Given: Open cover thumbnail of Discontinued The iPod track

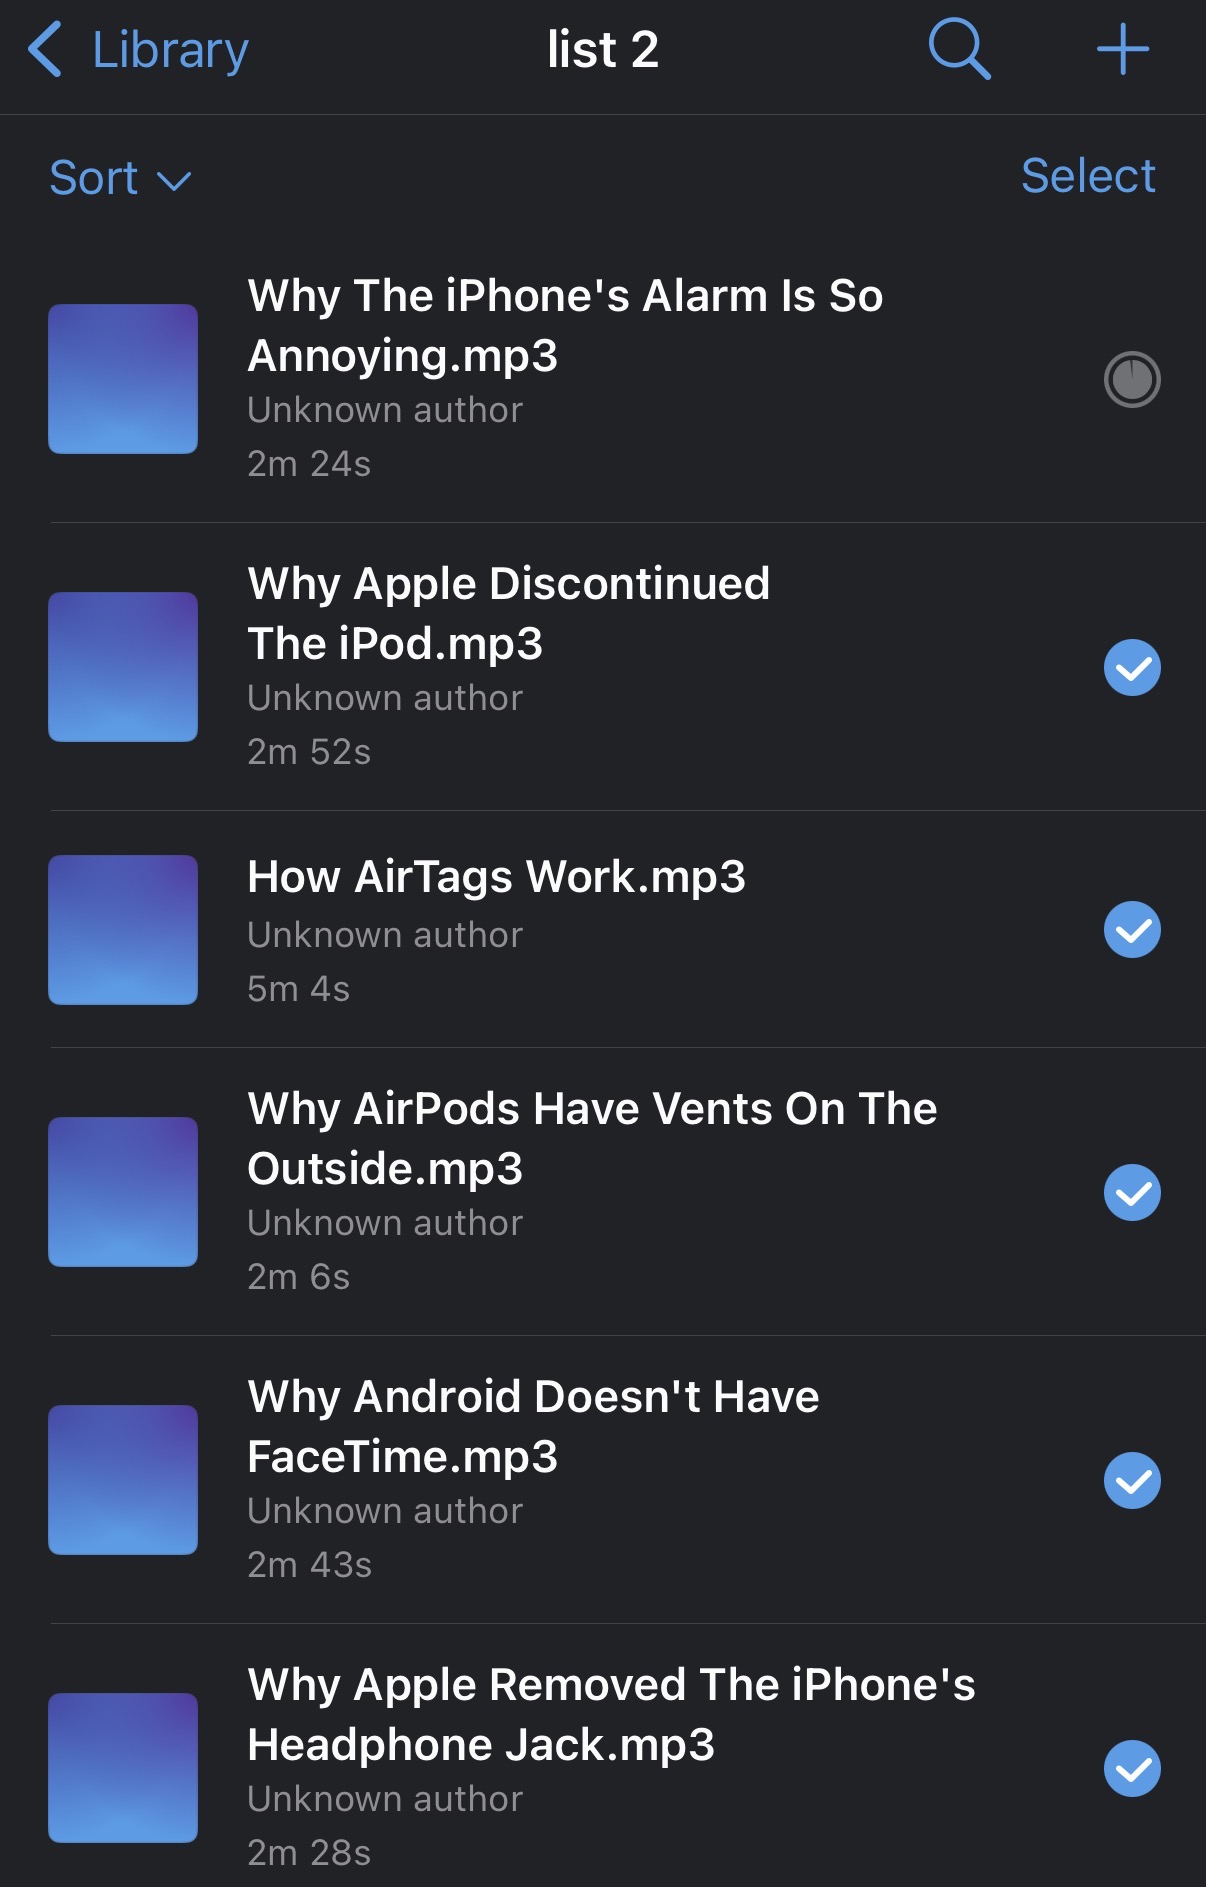Looking at the screenshot, I should click(x=123, y=667).
